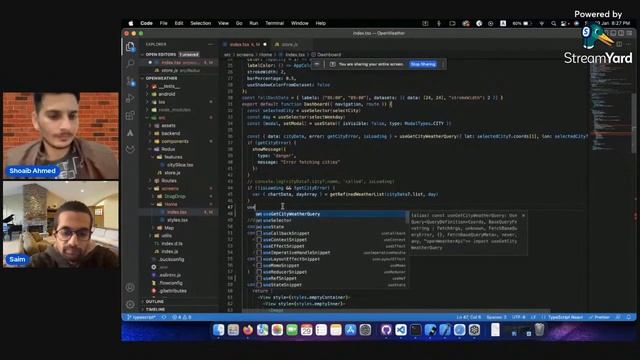Select useSelector in autocomplete list

[x=331, y=220]
